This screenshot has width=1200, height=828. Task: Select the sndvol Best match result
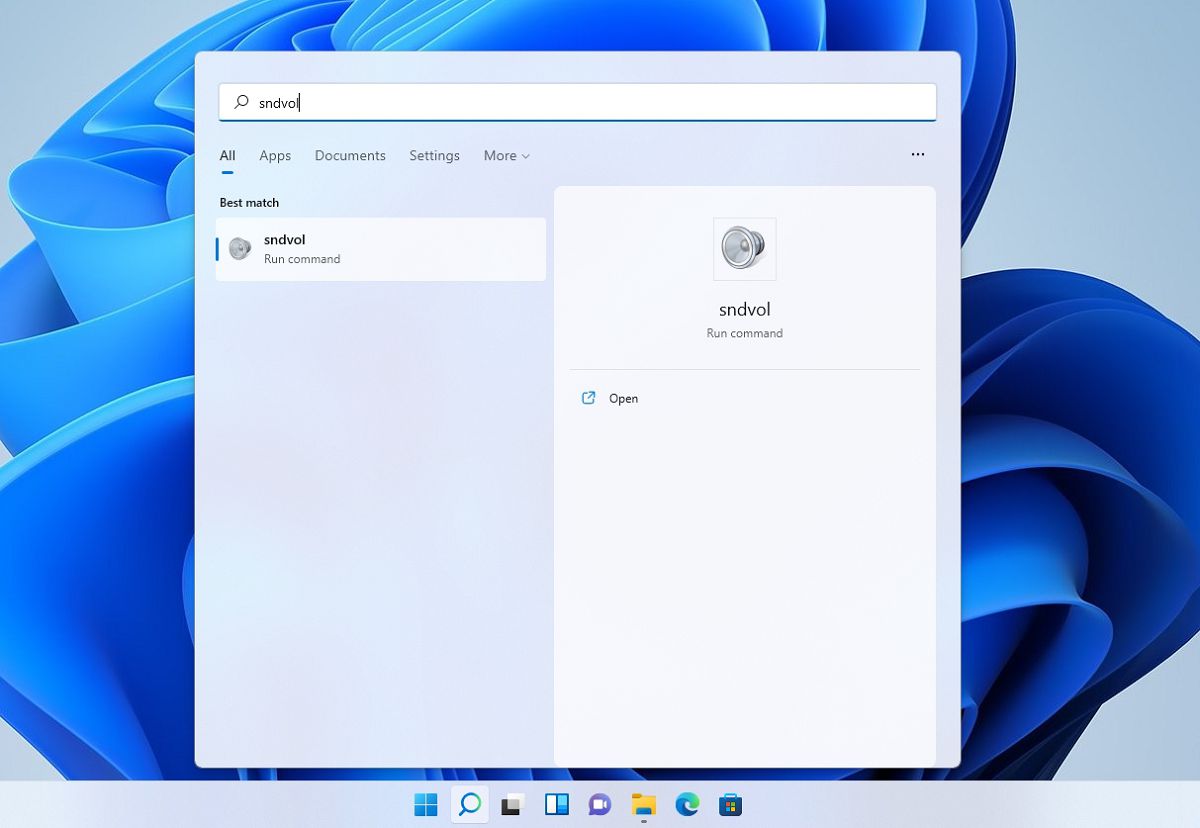point(380,248)
